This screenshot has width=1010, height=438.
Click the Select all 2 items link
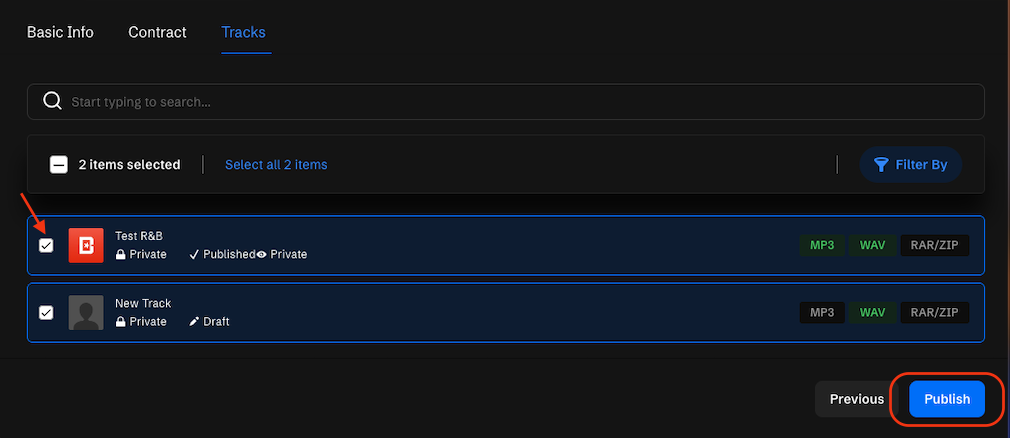(x=276, y=165)
